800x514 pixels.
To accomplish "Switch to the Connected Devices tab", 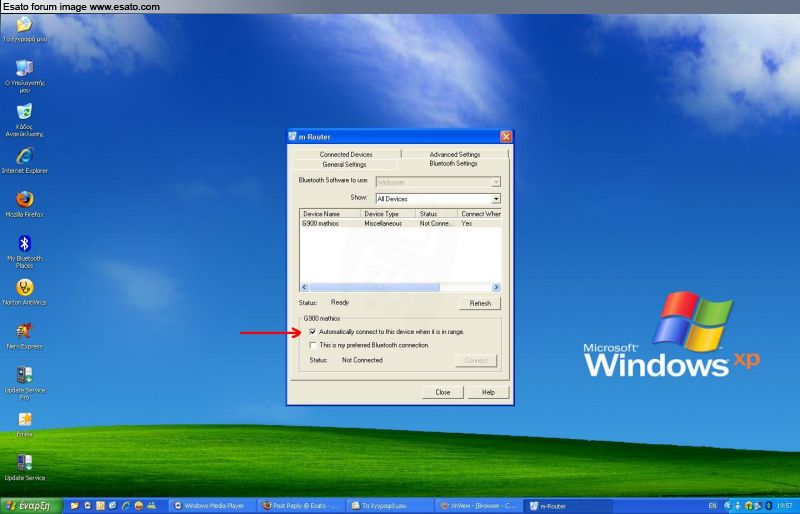I will click(346, 154).
